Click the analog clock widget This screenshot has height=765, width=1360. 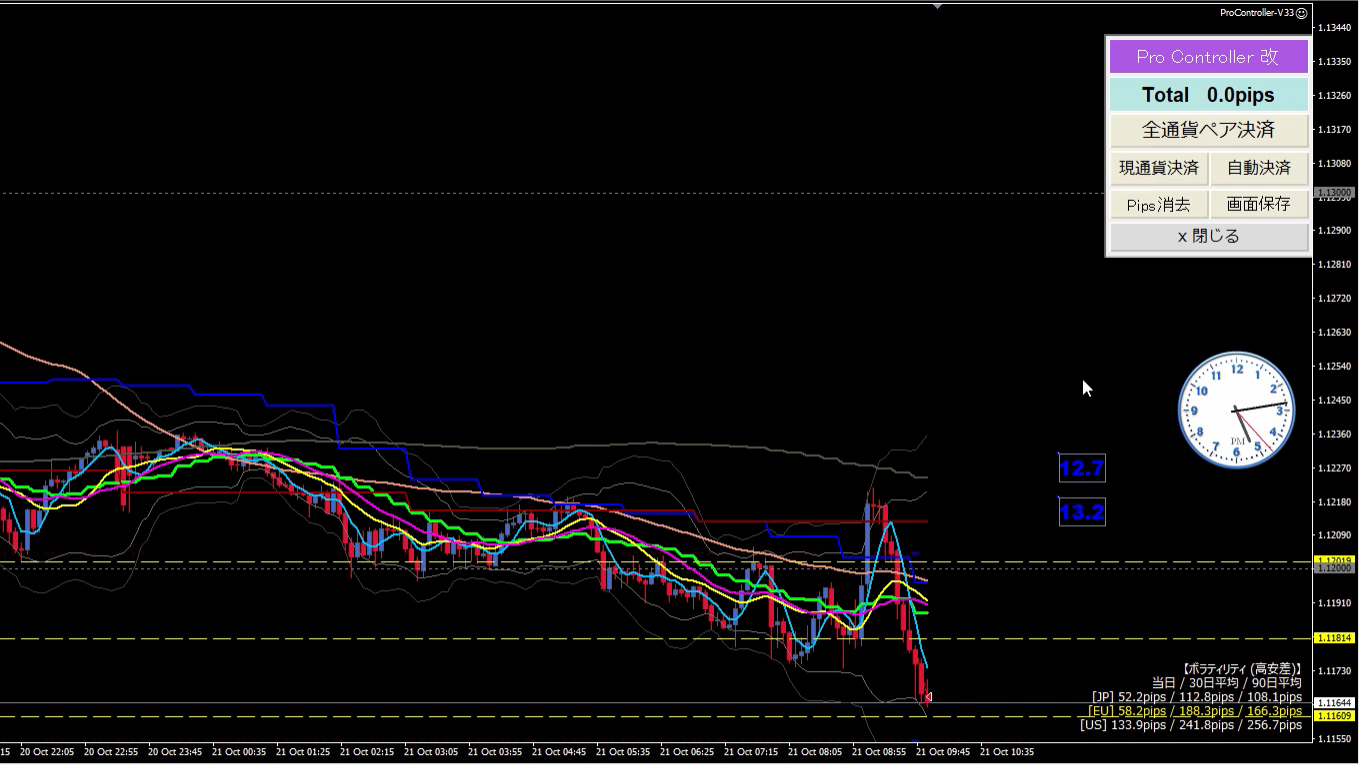pos(1237,409)
